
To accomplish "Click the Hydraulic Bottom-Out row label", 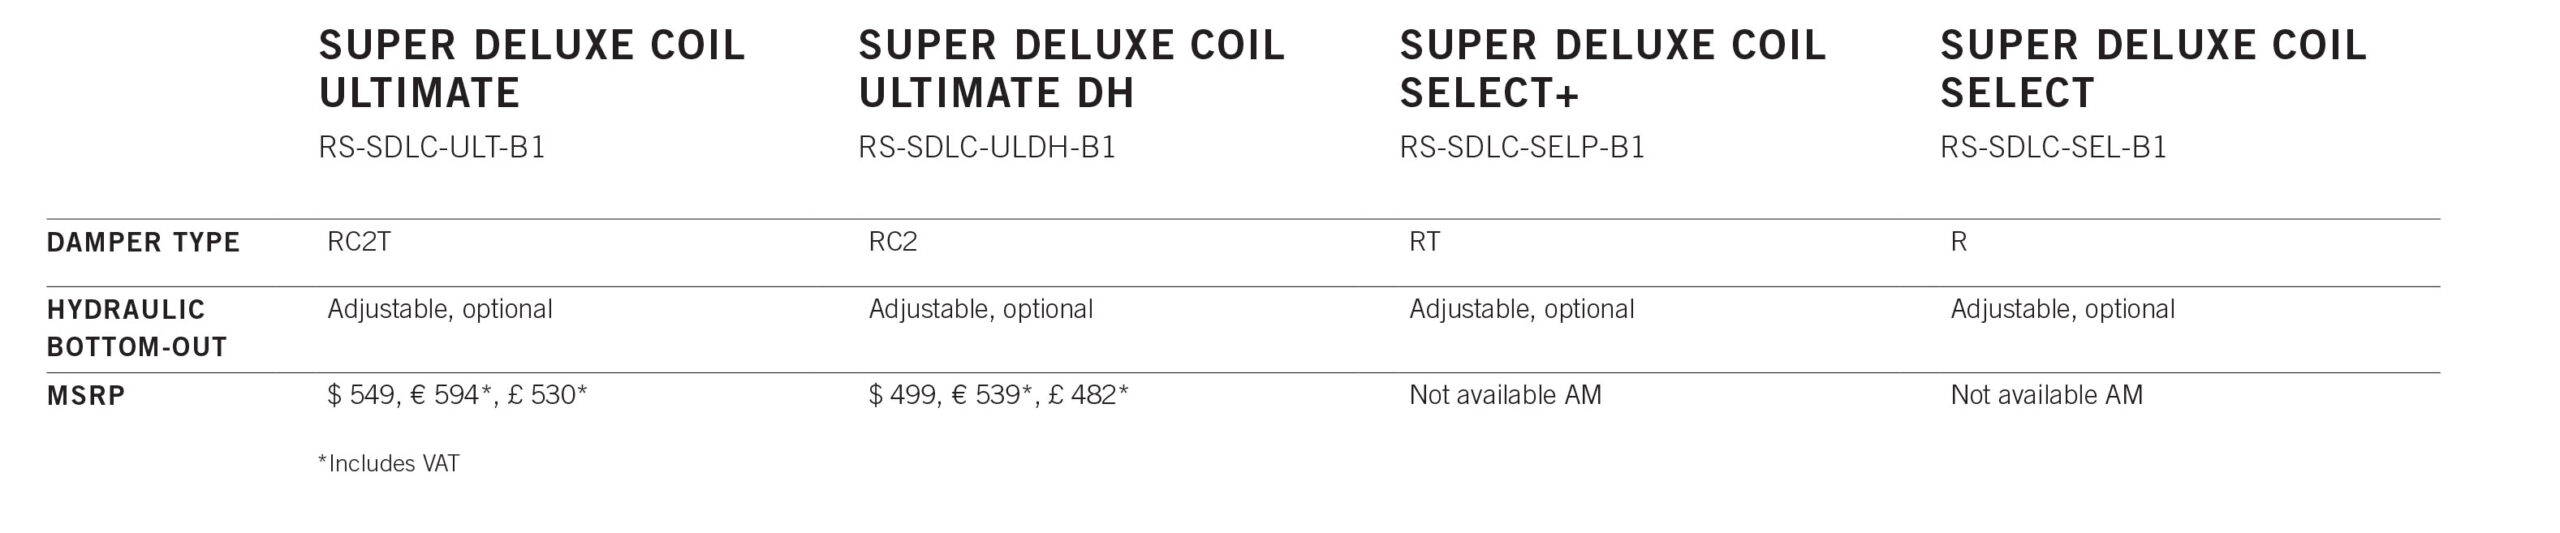I will [137, 328].
